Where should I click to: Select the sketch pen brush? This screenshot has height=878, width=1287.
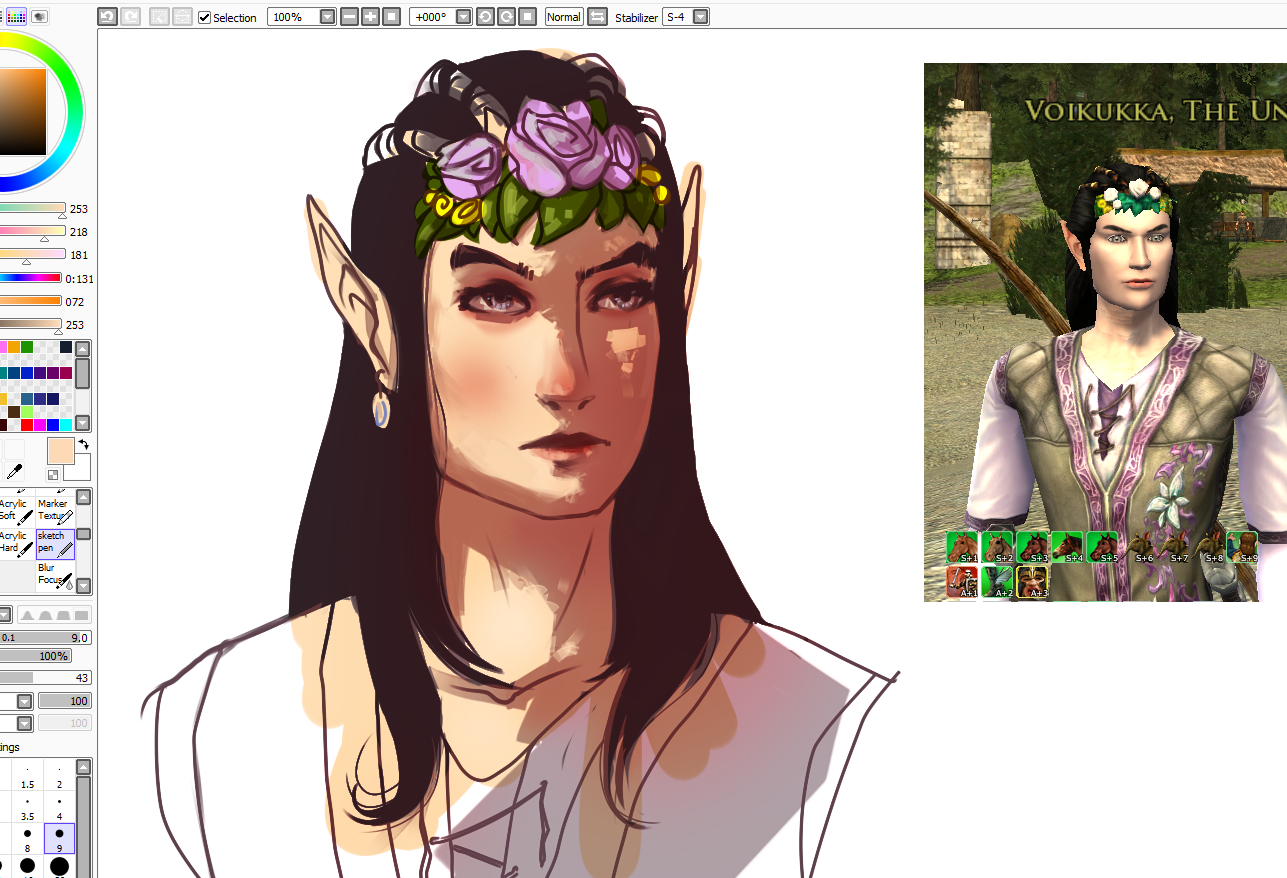point(55,543)
